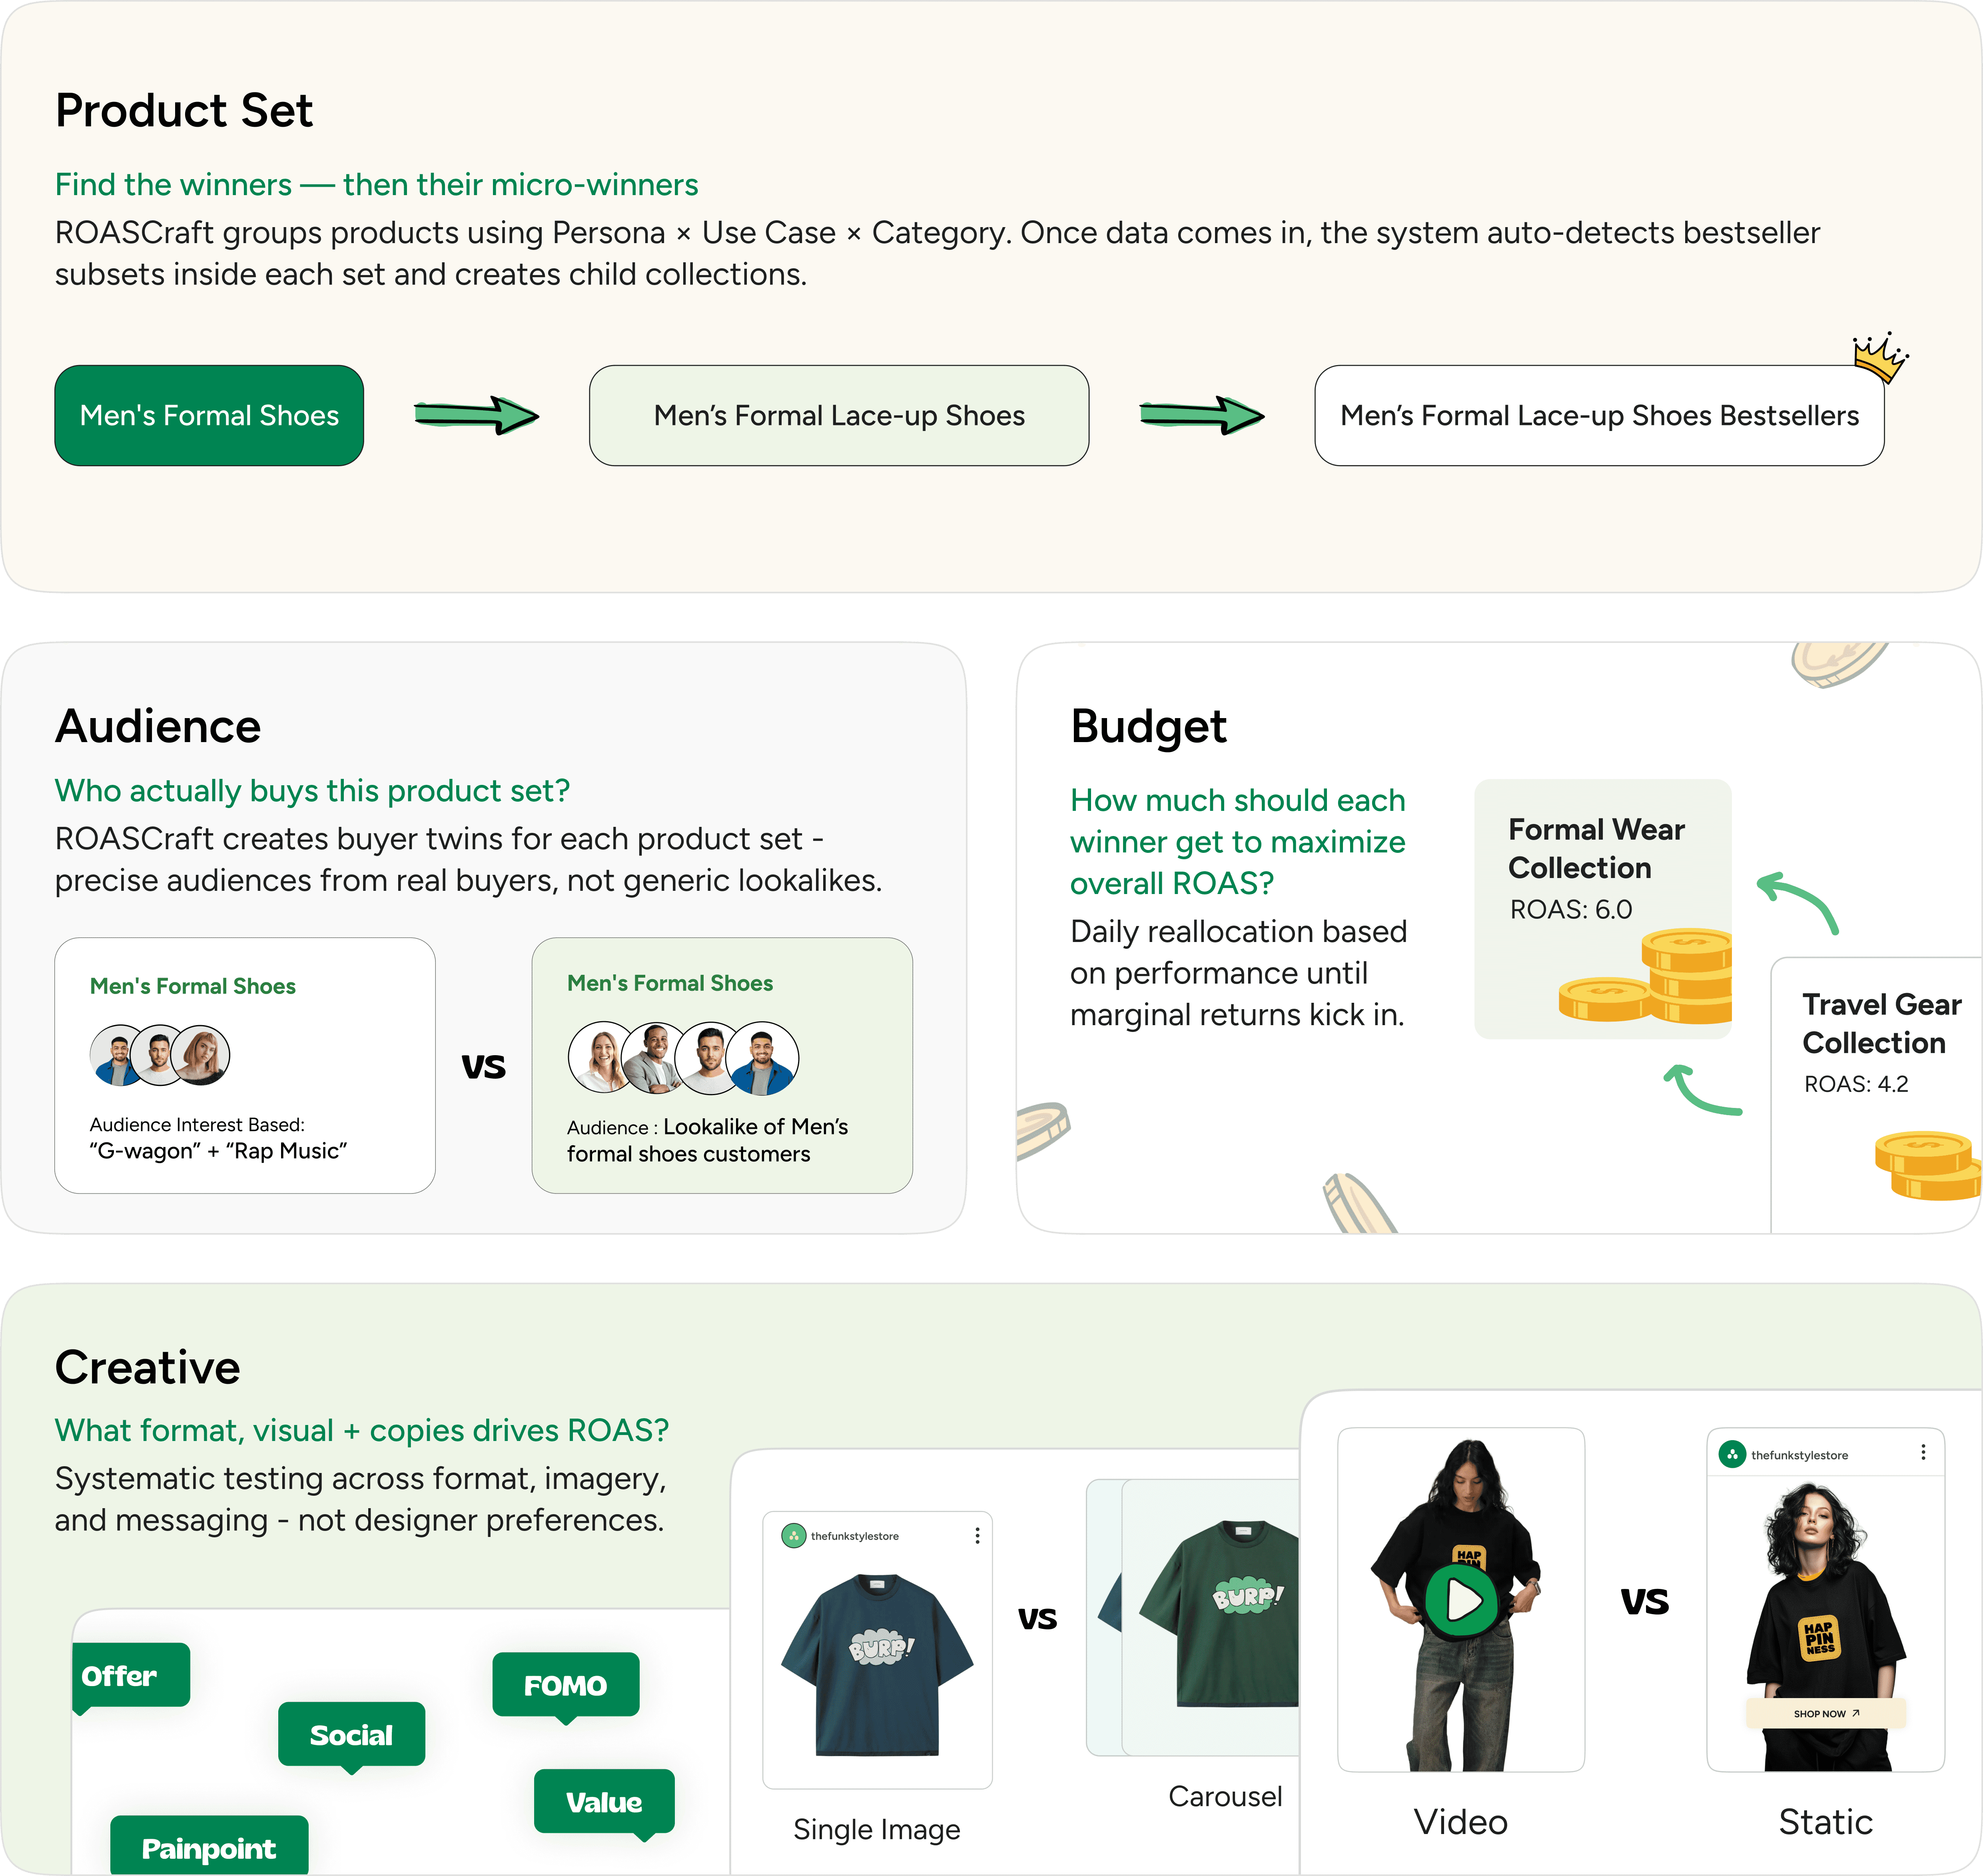The image size is (1983, 1876).
Task: Click the thefunkstylestore avatar on static post
Action: click(x=1732, y=1454)
